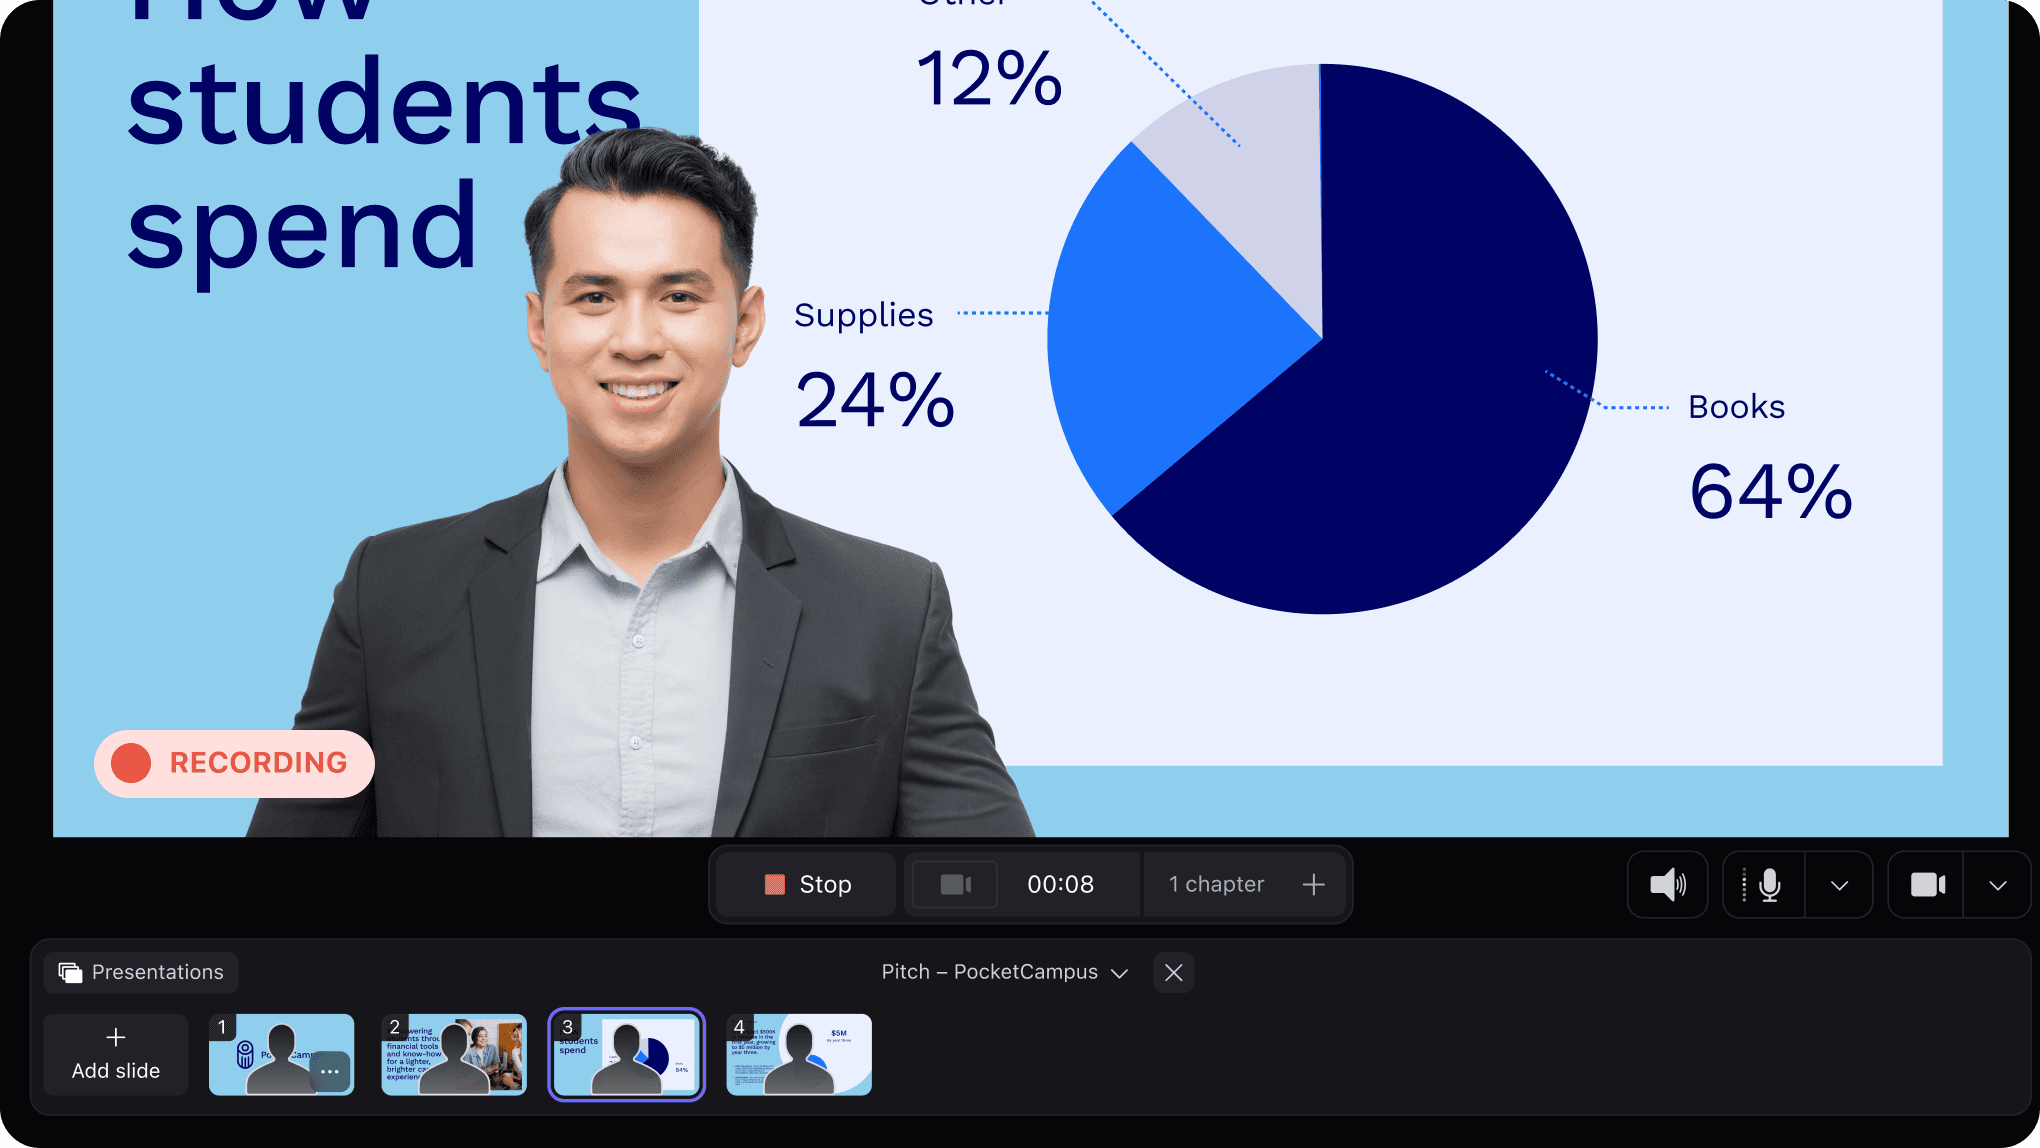
Task: Toggle the webcam video button
Action: point(1927,885)
